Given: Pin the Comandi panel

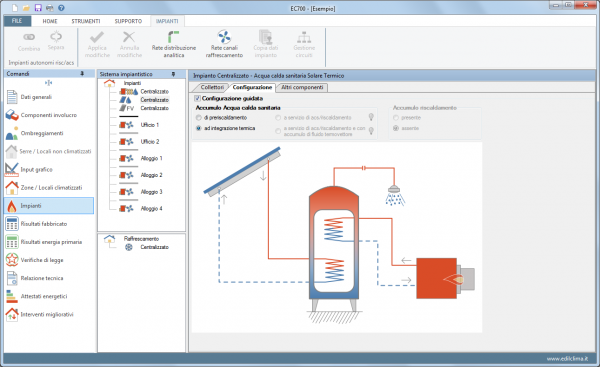Looking at the screenshot, I should tap(82, 73).
